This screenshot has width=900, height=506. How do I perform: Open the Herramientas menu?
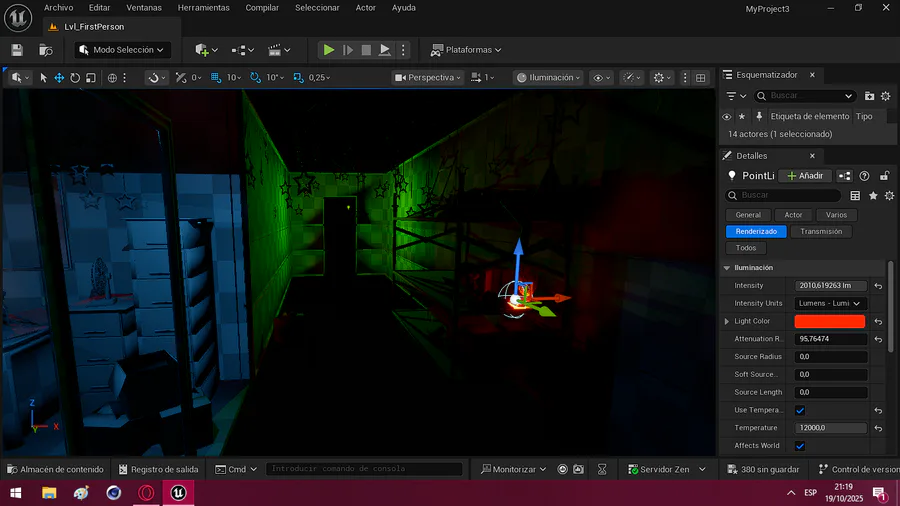point(204,7)
